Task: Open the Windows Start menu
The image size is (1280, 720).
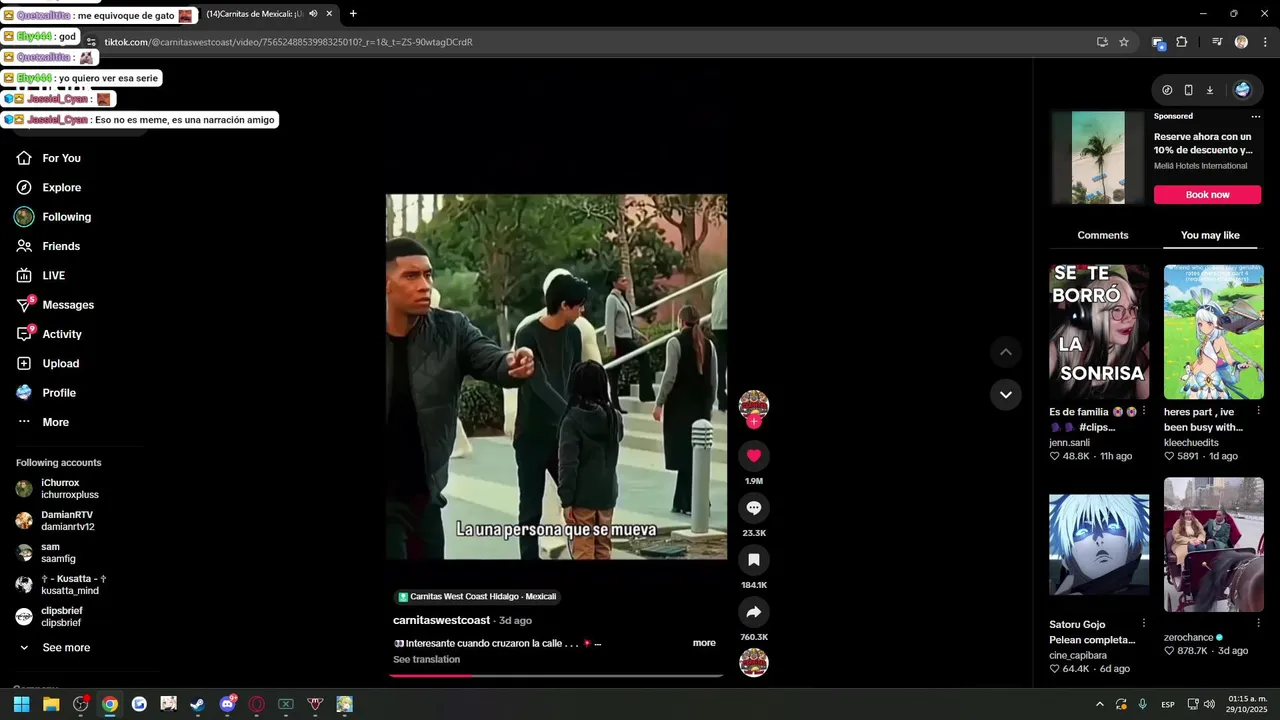Action: click(x=22, y=704)
